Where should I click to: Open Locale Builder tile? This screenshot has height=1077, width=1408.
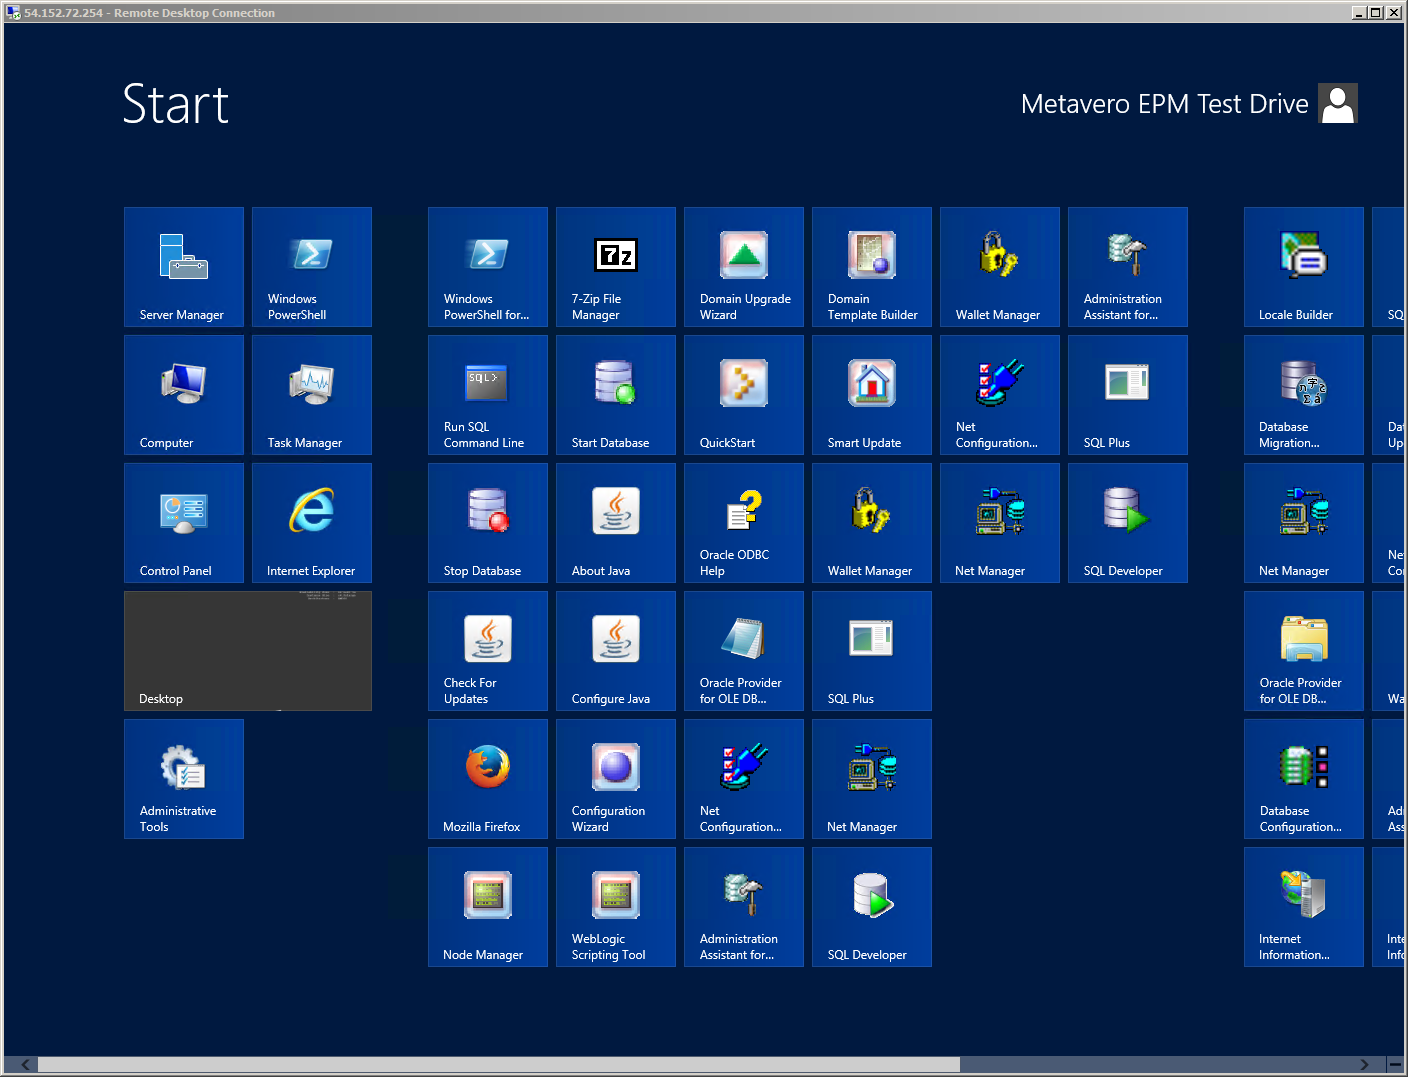point(1304,267)
